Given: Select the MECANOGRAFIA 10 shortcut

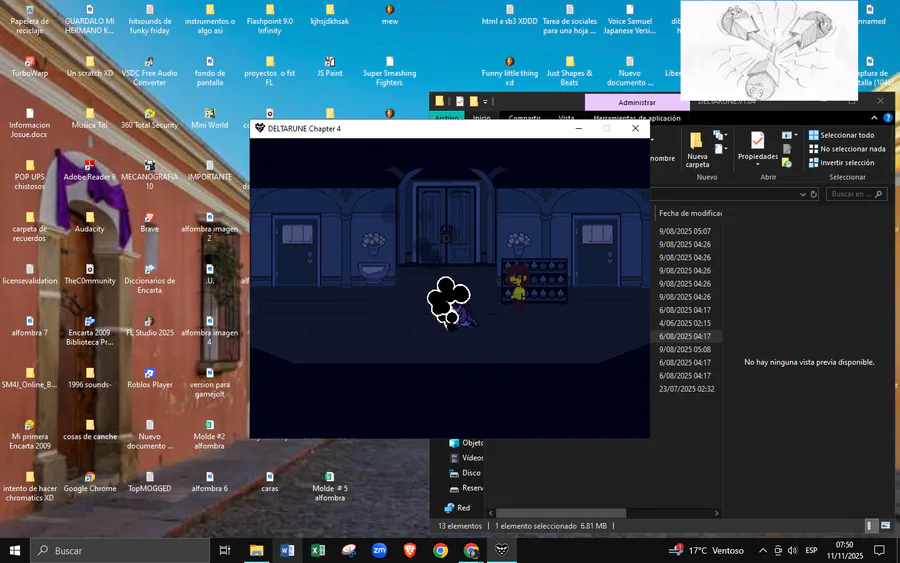Looking at the screenshot, I should [x=149, y=175].
